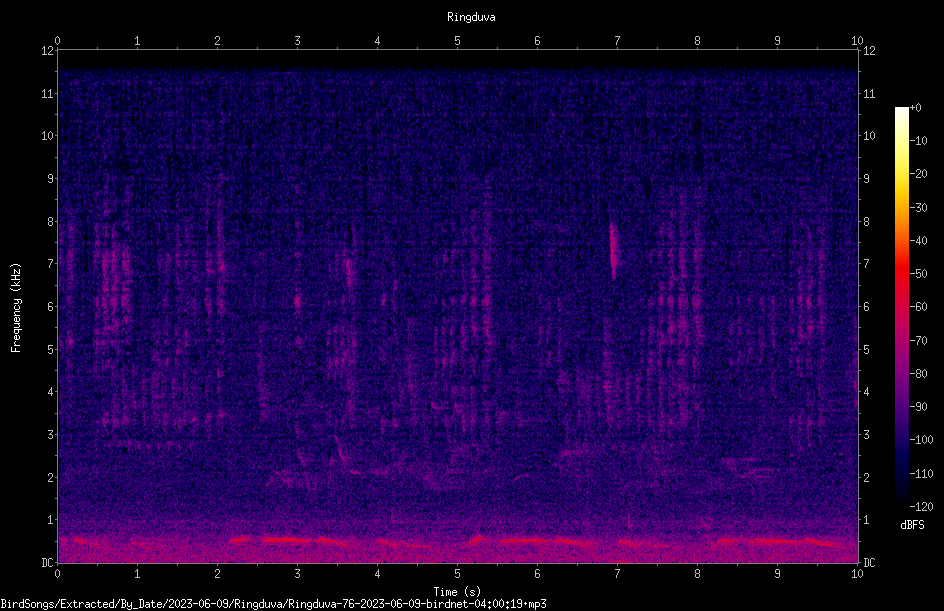The image size is (944, 611).
Task: Click the -110 label on the color scale
Action: coord(921,474)
